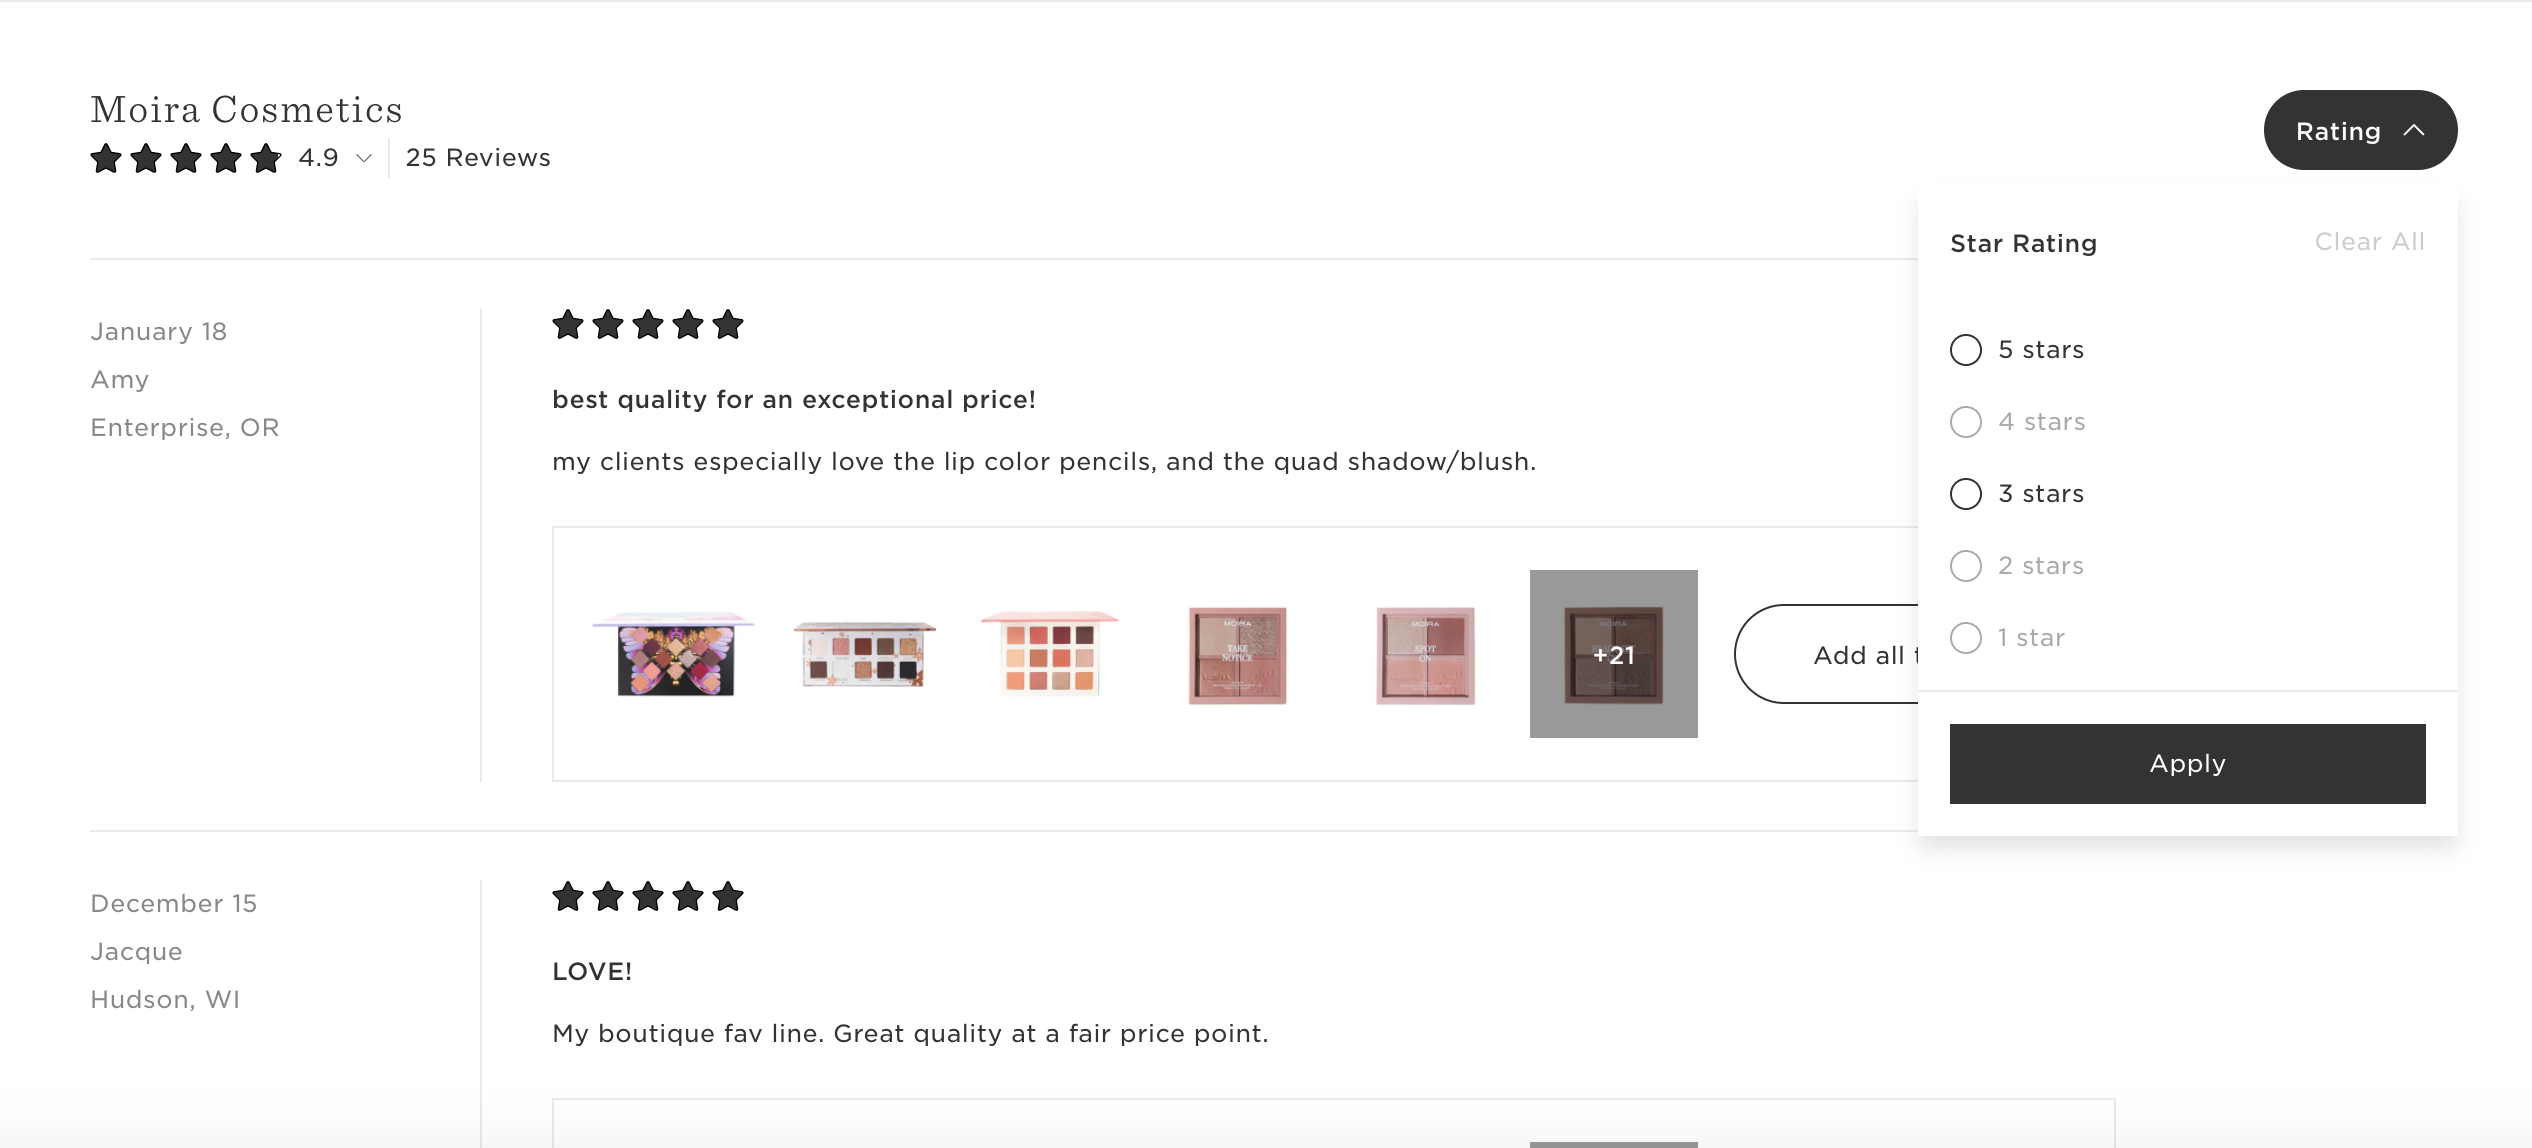Expand the 4.9 rating breakdown chevron
The width and height of the screenshot is (2532, 1148).
(364, 158)
